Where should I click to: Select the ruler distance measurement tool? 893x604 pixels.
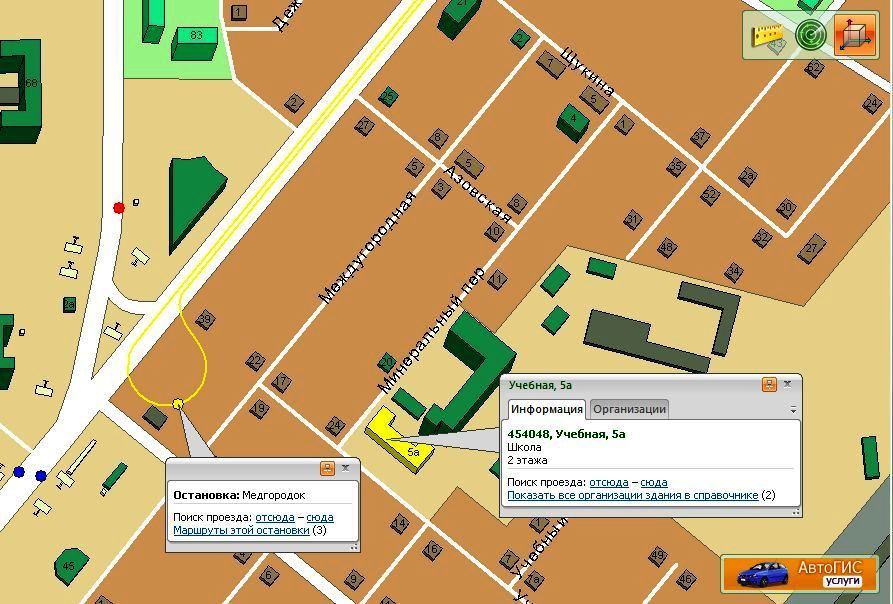tap(771, 36)
